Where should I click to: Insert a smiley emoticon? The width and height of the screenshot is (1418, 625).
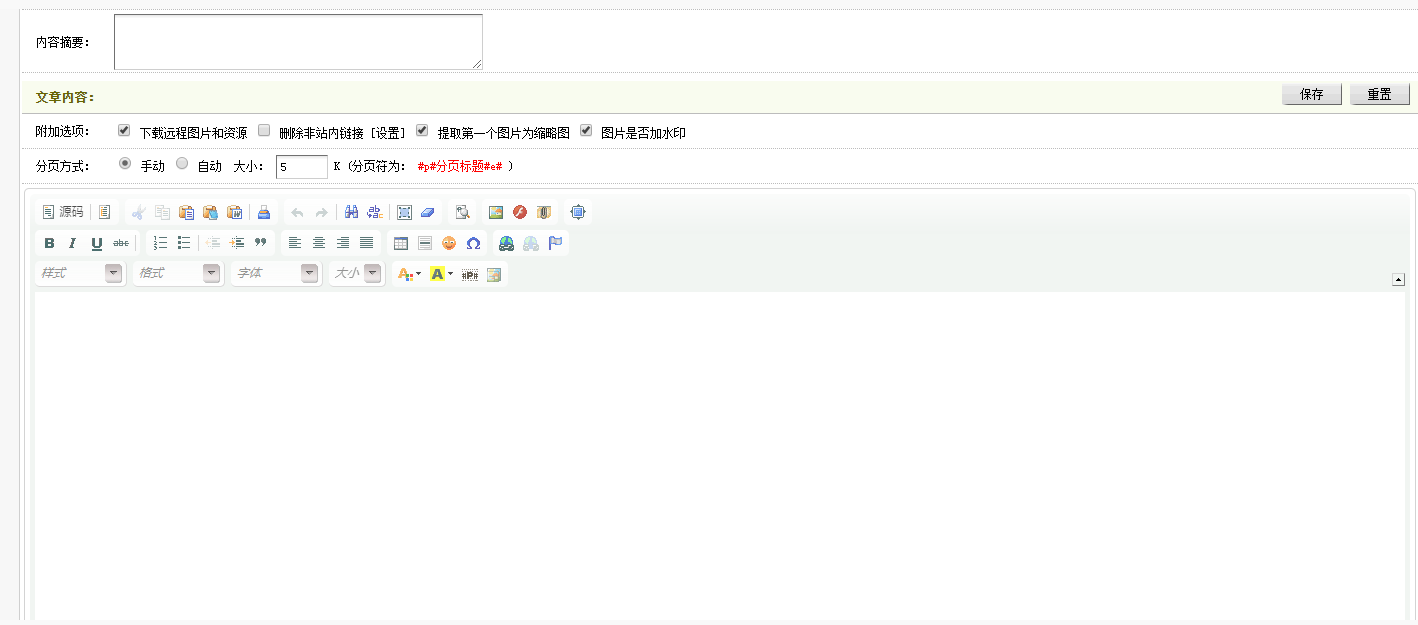coord(449,243)
